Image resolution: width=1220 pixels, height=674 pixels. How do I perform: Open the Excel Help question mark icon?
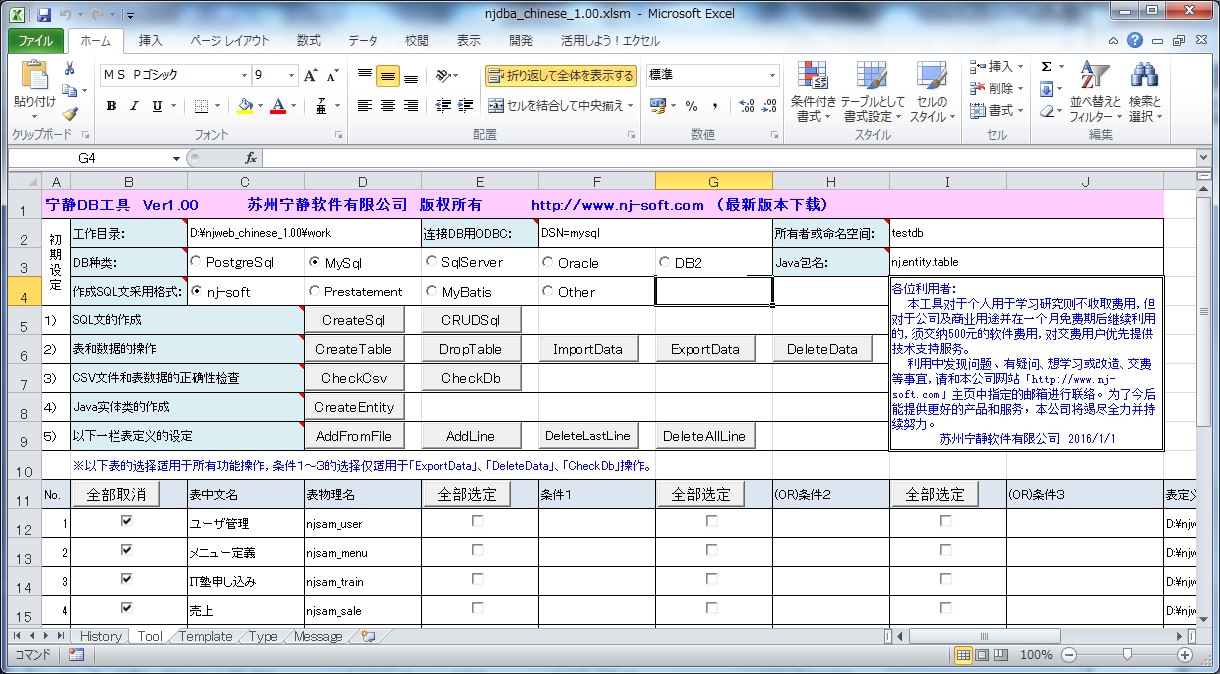pyautogui.click(x=1135, y=41)
